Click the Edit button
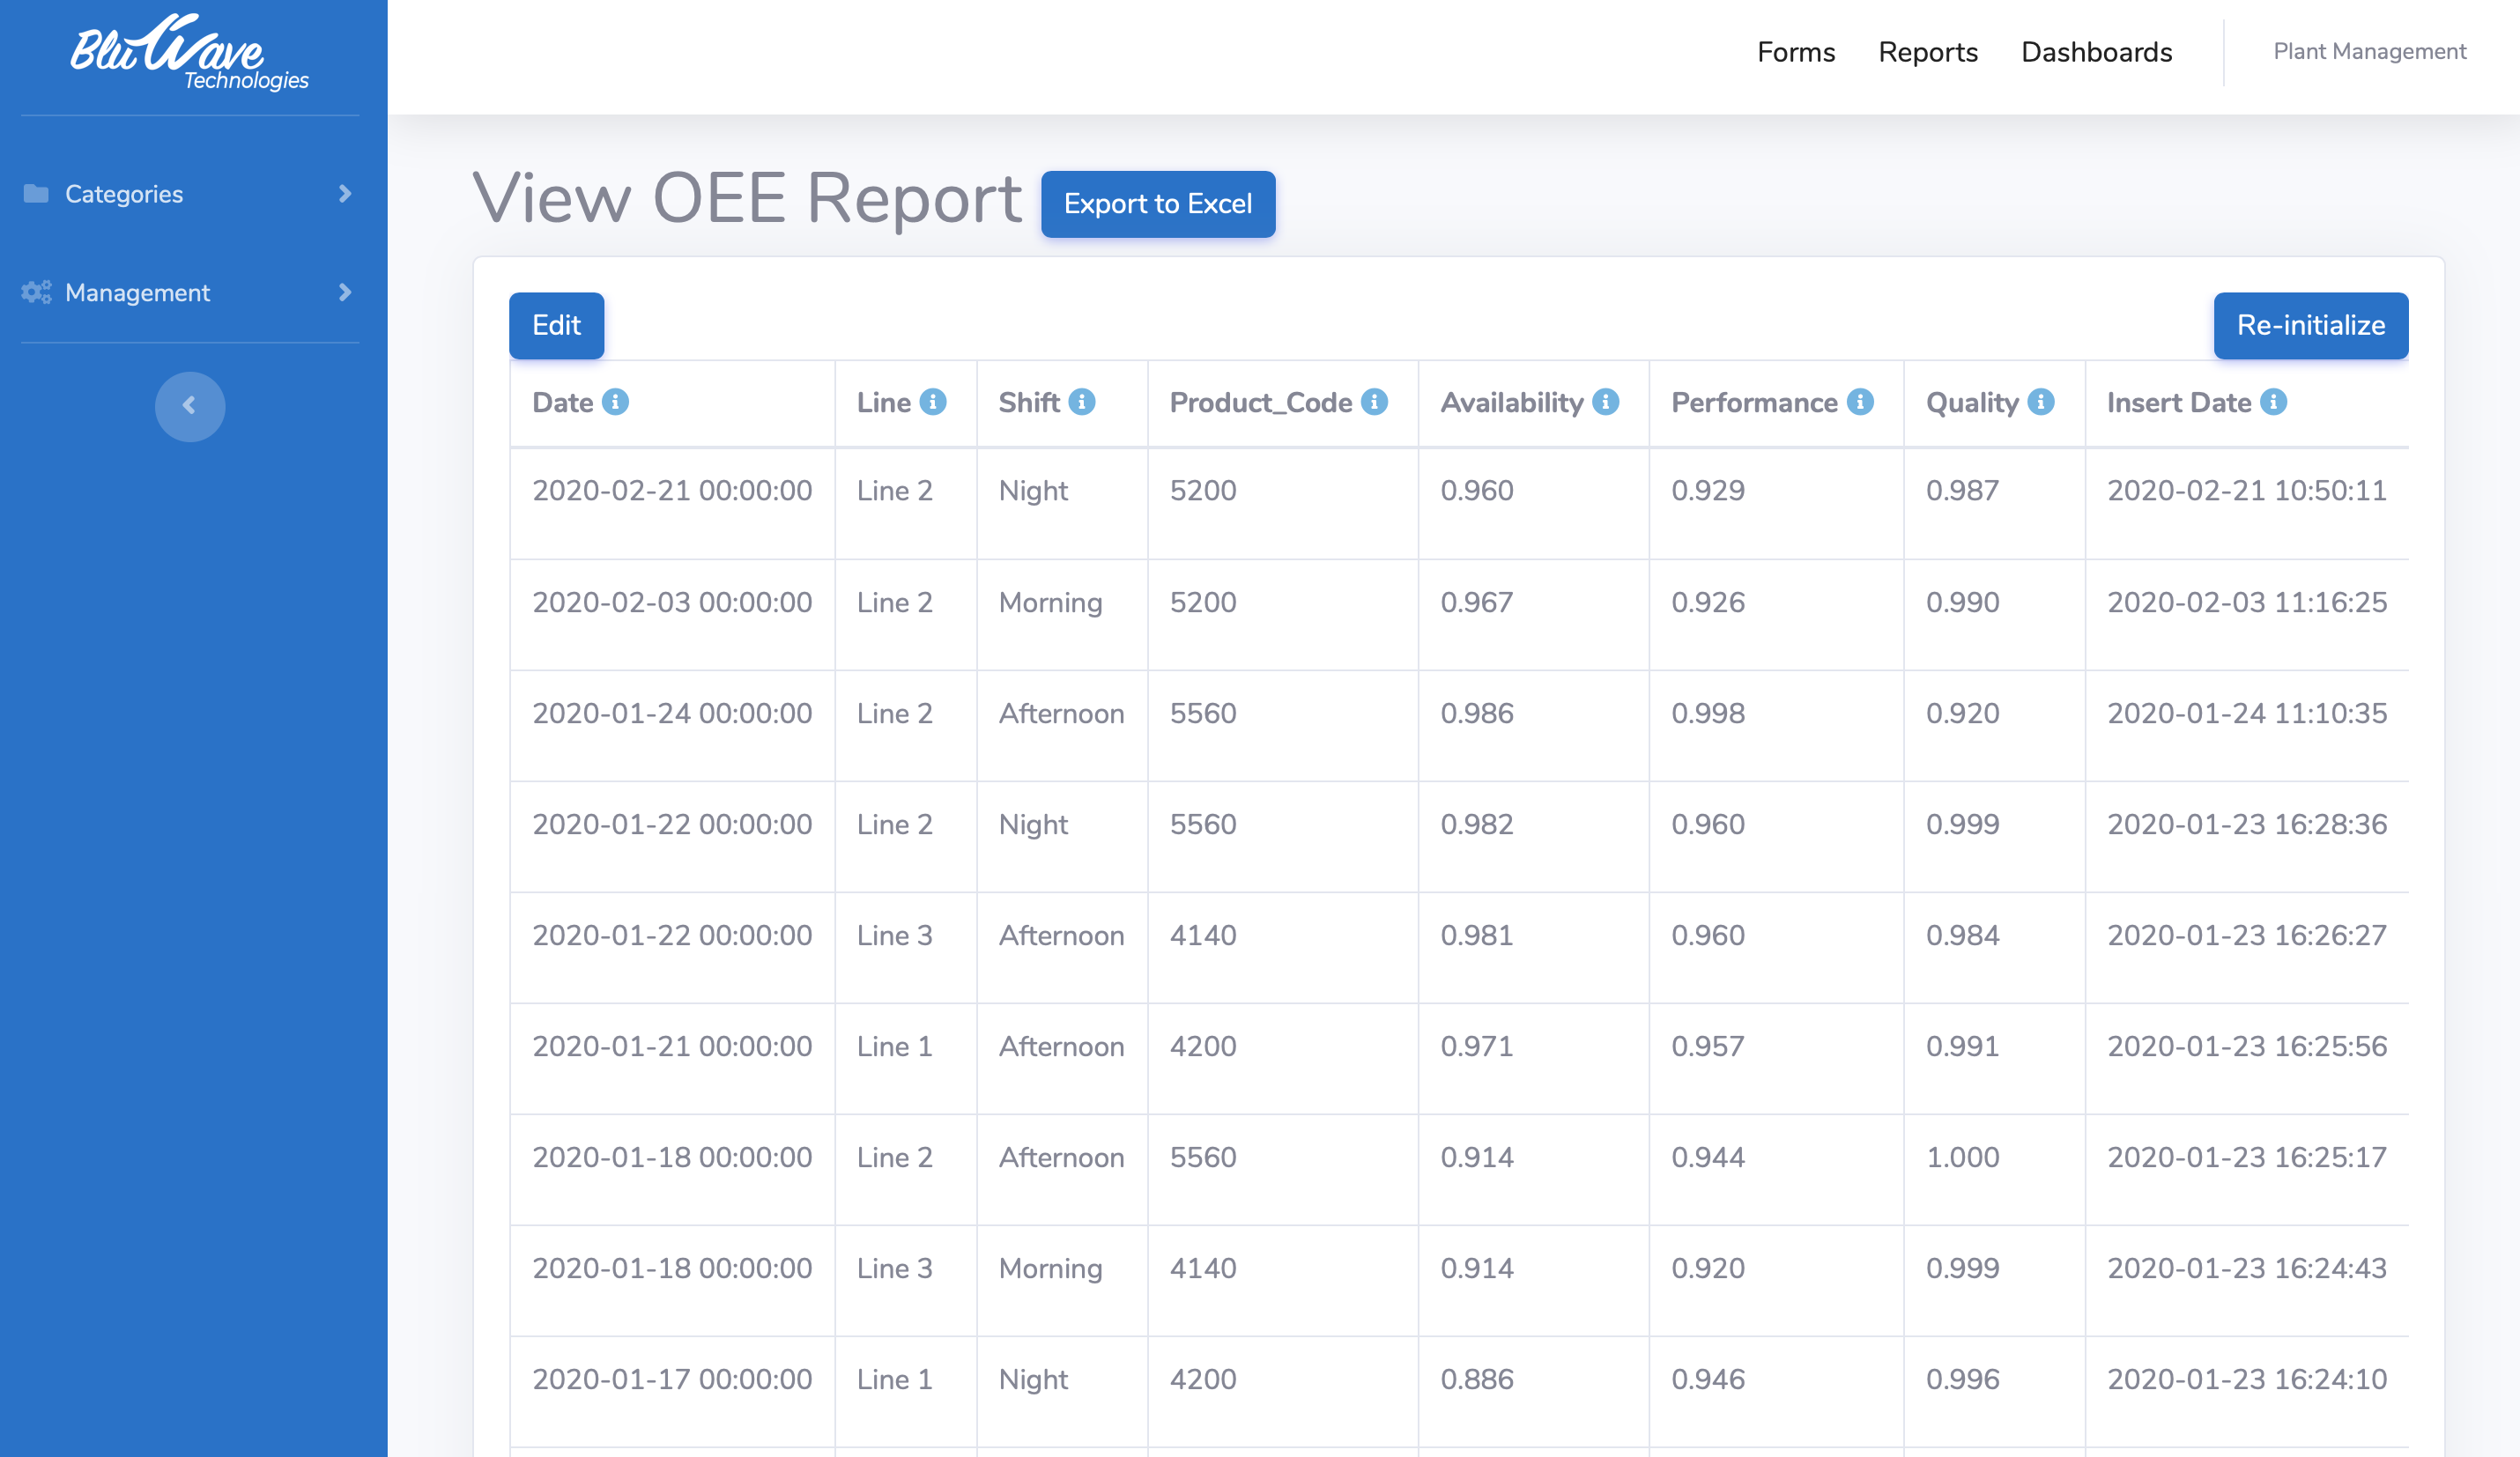The image size is (2520, 1457). coord(556,325)
